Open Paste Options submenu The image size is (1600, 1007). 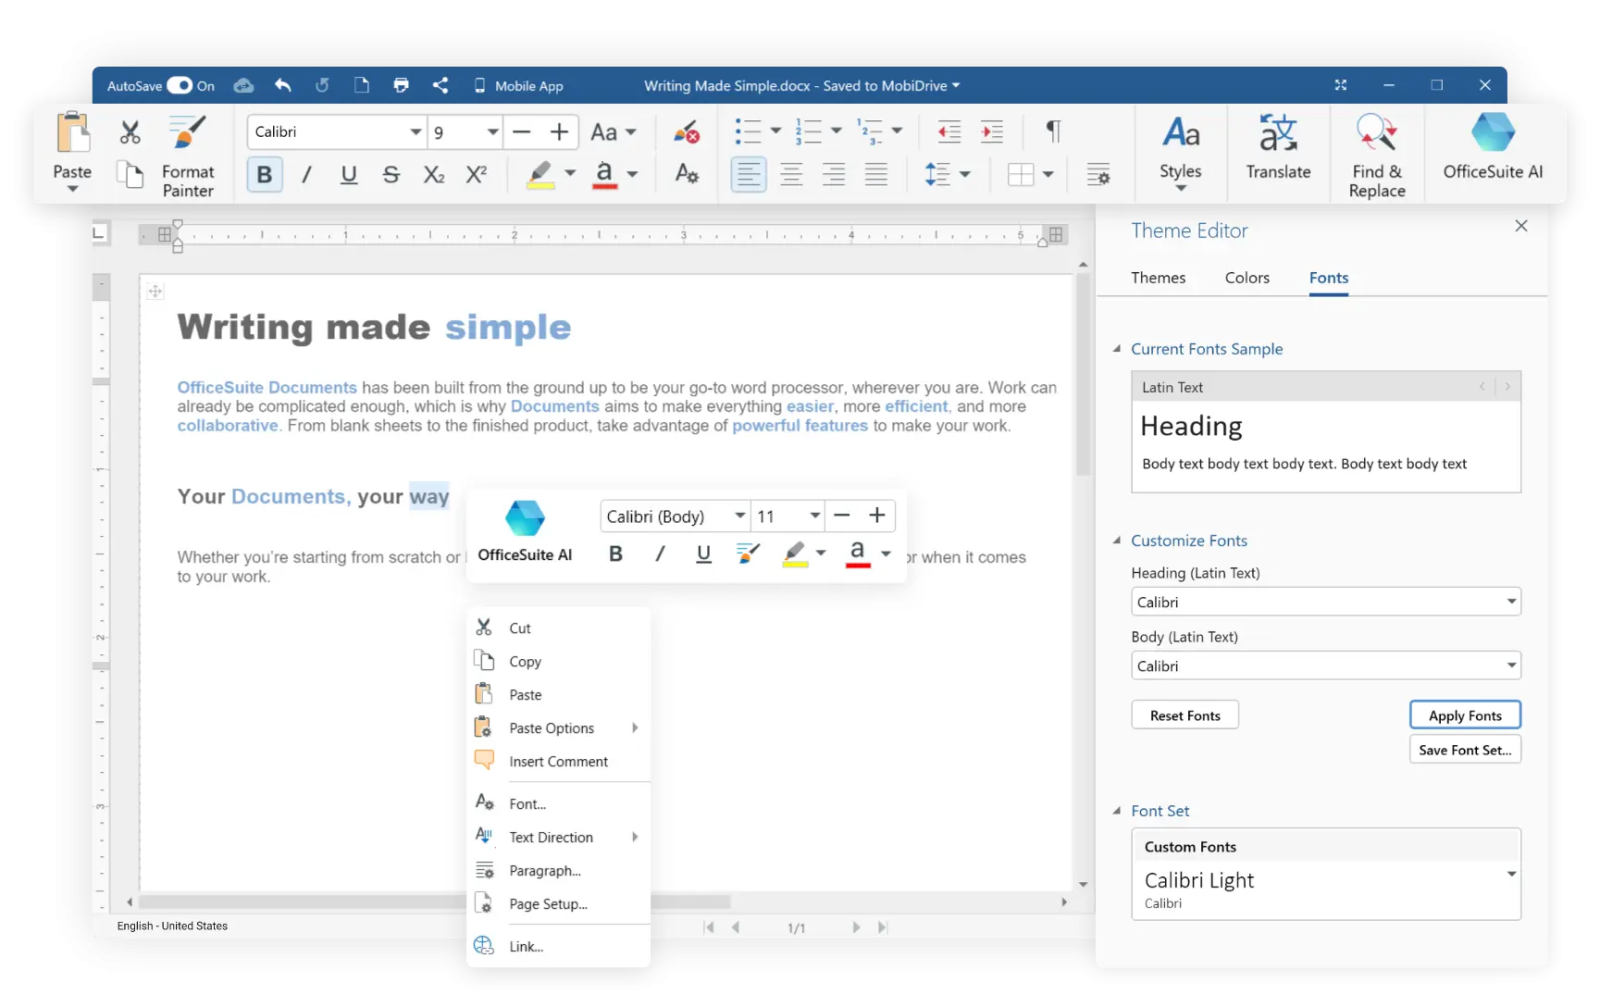pos(558,728)
